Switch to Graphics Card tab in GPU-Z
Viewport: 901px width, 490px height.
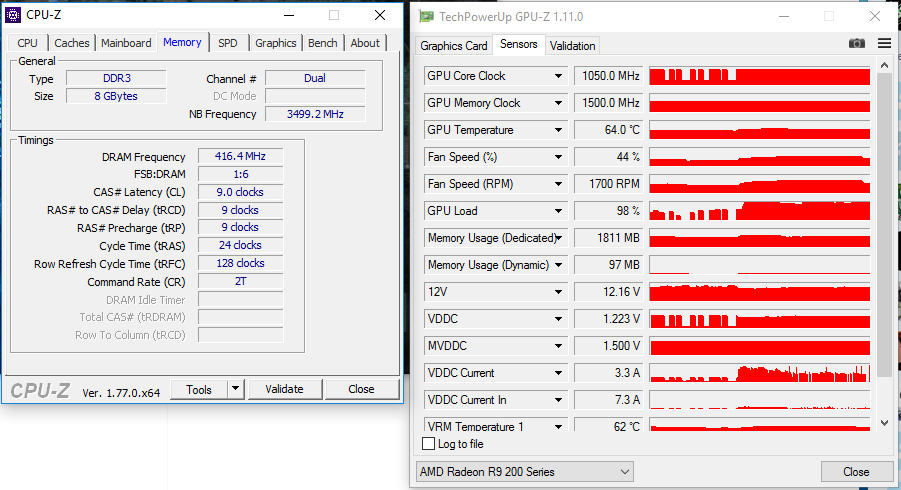click(x=453, y=46)
